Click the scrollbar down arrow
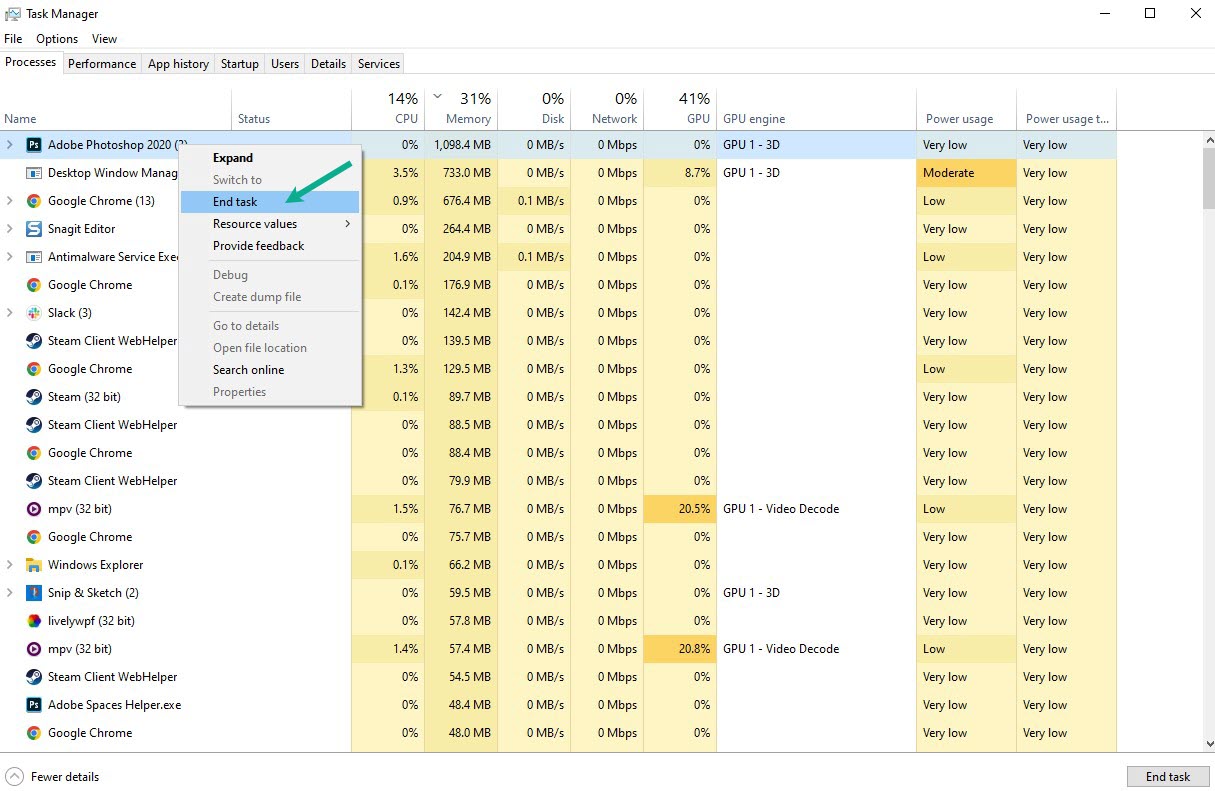 coord(1208,744)
